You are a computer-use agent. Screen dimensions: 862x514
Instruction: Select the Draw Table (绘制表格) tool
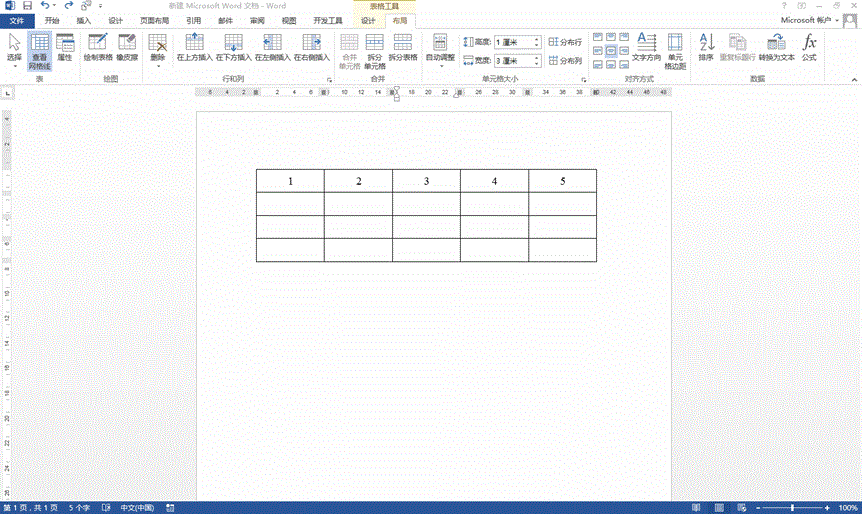[98, 48]
